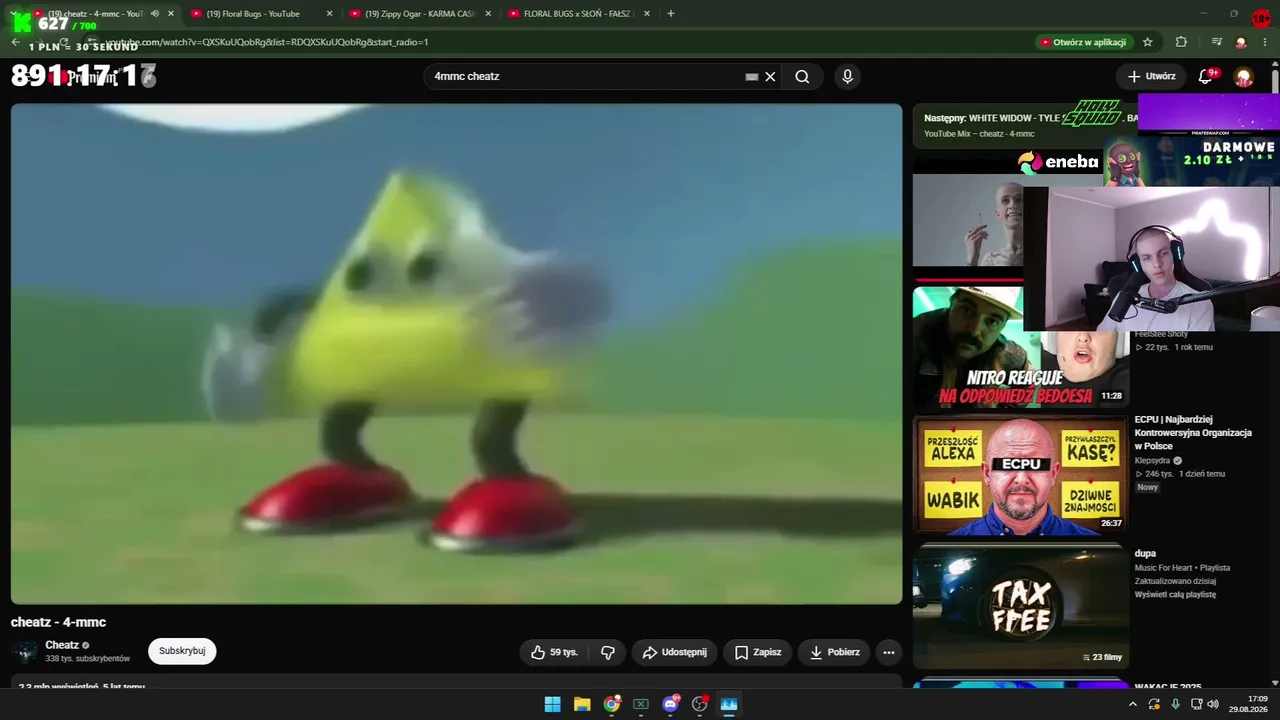Switch to the Floral Bugs - YouTube tab
This screenshot has width=1280, height=720.
click(258, 14)
